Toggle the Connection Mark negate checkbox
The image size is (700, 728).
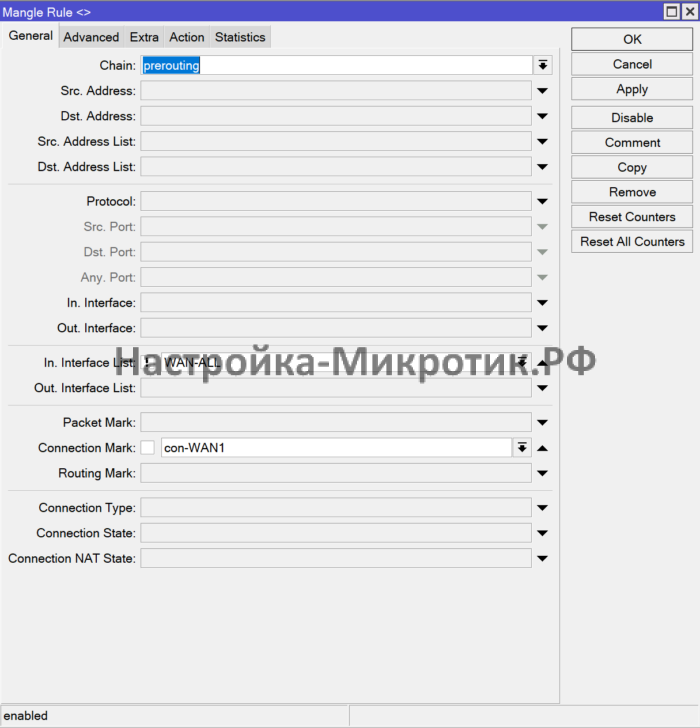[148, 448]
